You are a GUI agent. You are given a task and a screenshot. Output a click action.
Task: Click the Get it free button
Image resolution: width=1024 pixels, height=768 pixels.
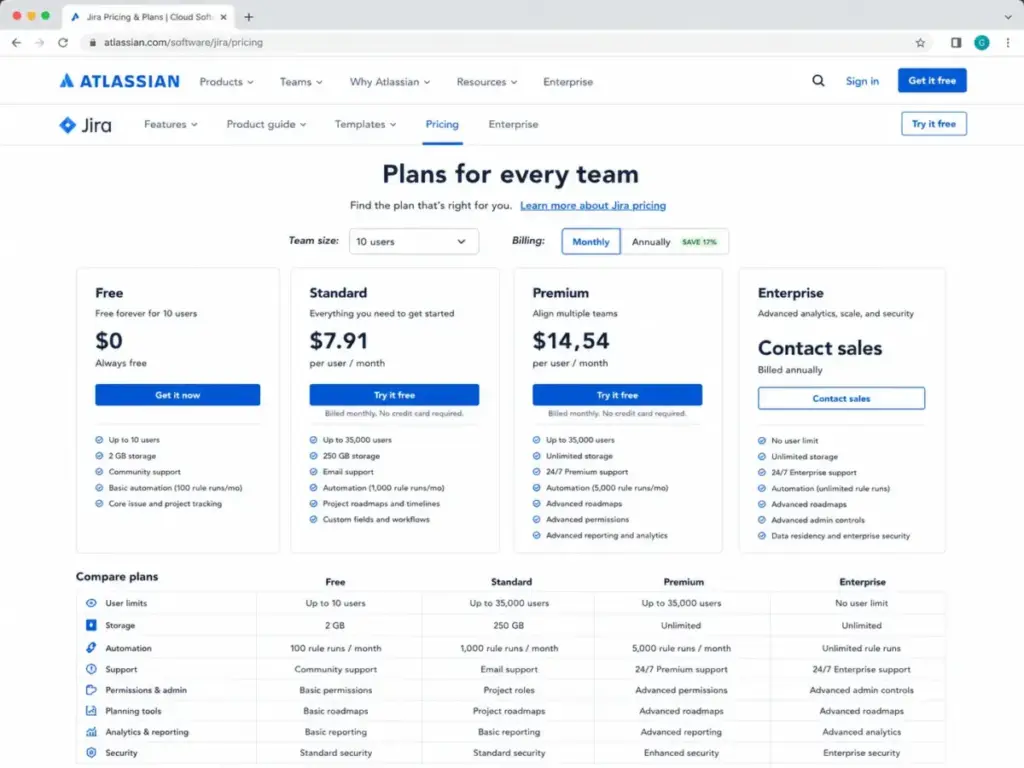pos(932,80)
